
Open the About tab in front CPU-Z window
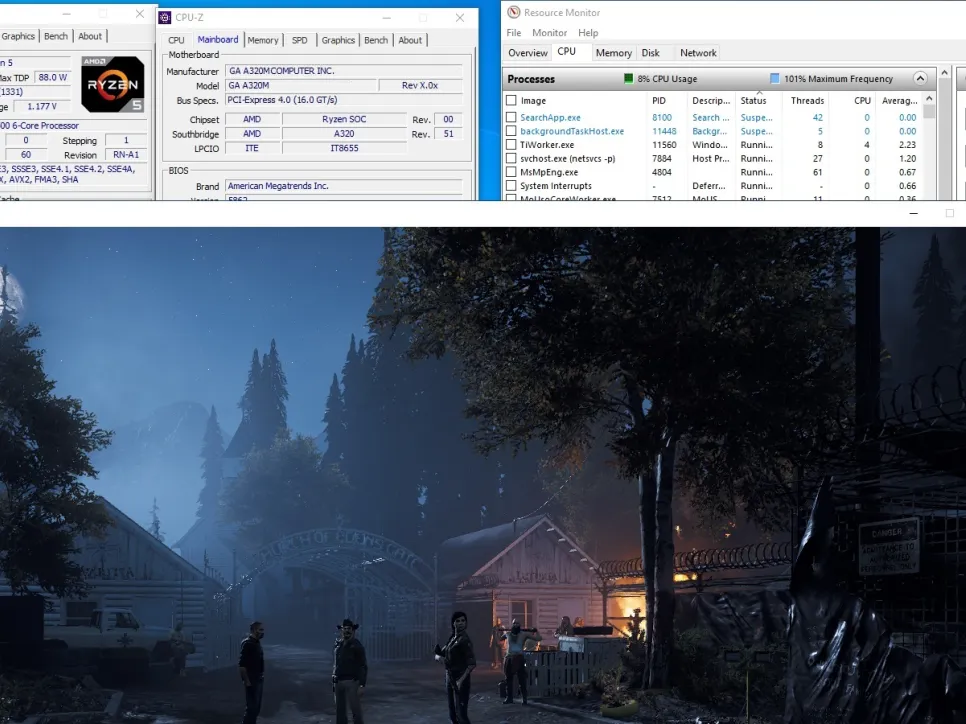point(410,40)
